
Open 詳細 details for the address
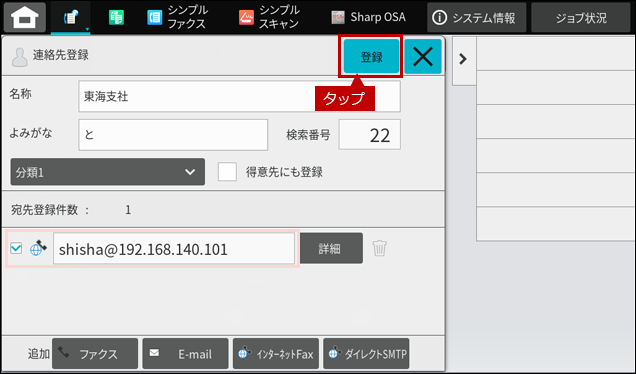[x=331, y=248]
